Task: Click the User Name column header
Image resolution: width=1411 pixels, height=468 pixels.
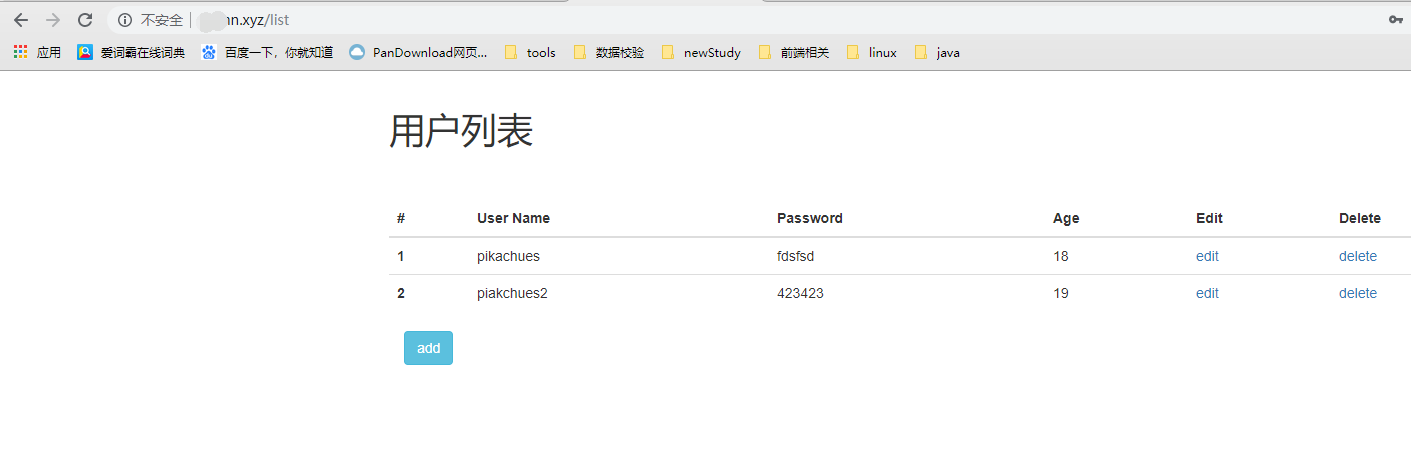Action: click(x=513, y=218)
